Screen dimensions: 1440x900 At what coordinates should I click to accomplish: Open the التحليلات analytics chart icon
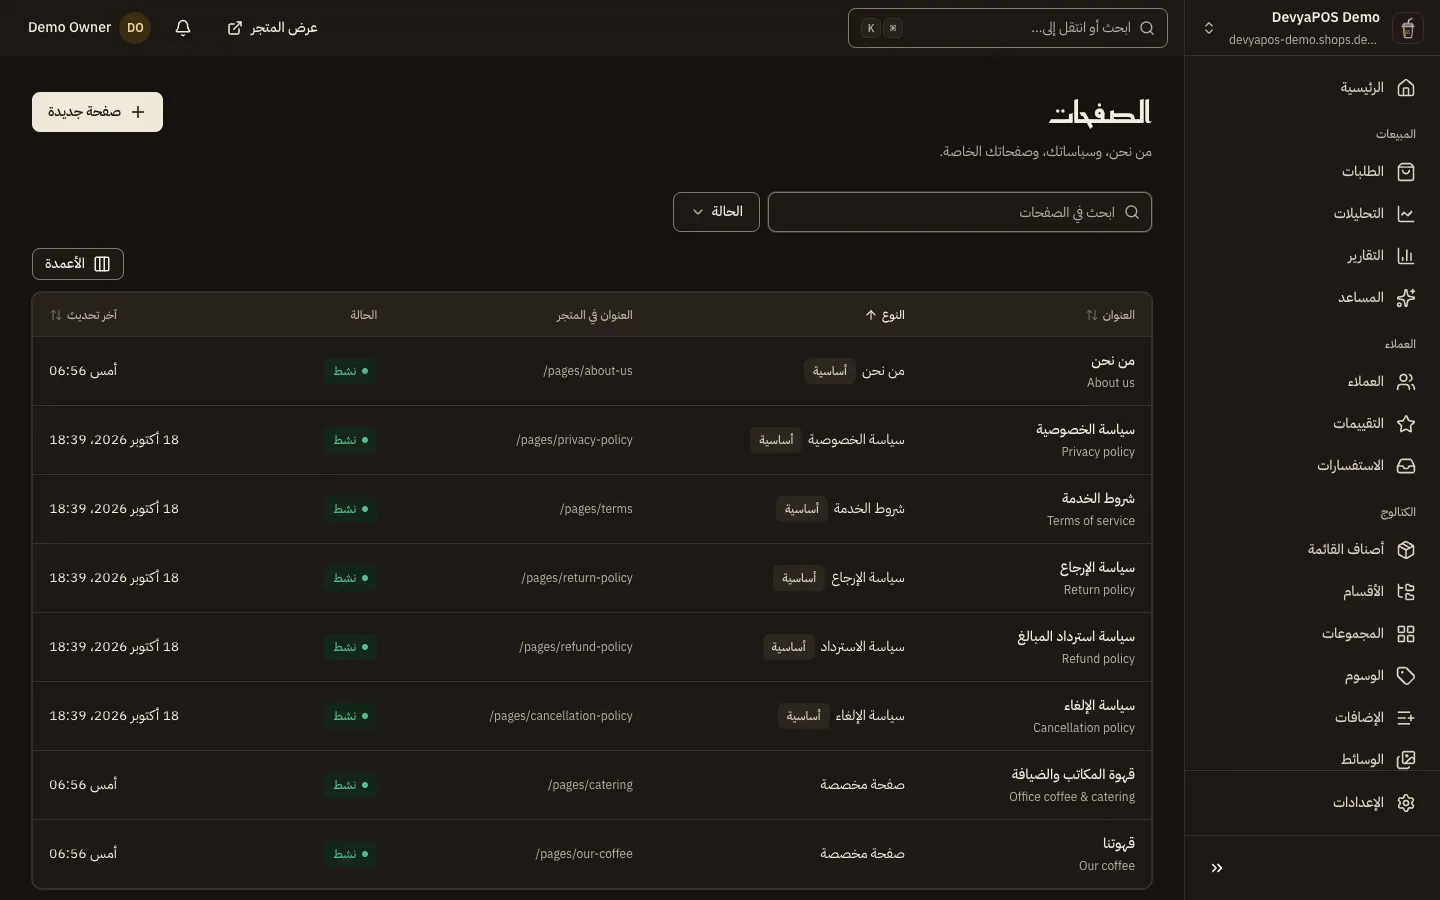pyautogui.click(x=1405, y=214)
